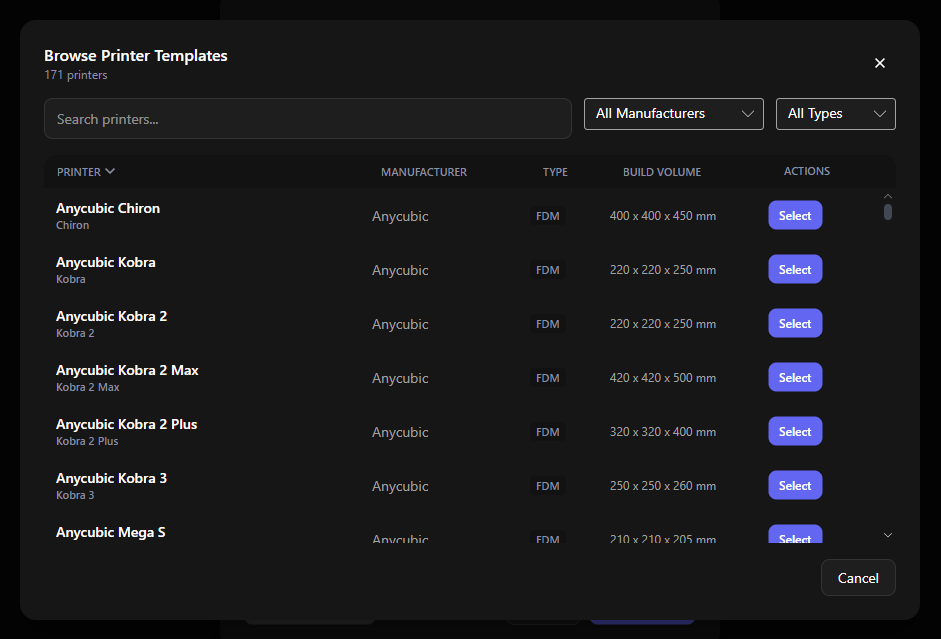Image resolution: width=941 pixels, height=639 pixels.
Task: Sort by the PRINTER column header
Action: 85,172
